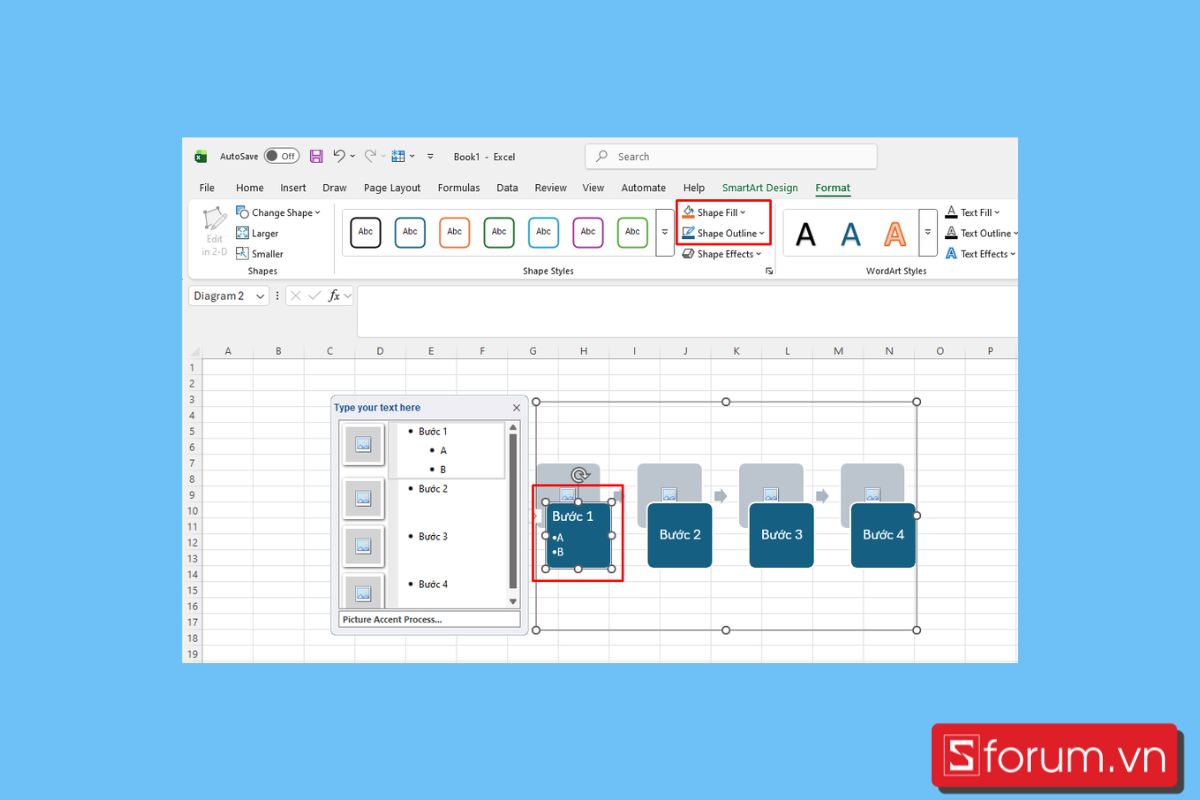
Task: Click the Bước 2 picture thumbnail in text pane
Action: point(363,498)
